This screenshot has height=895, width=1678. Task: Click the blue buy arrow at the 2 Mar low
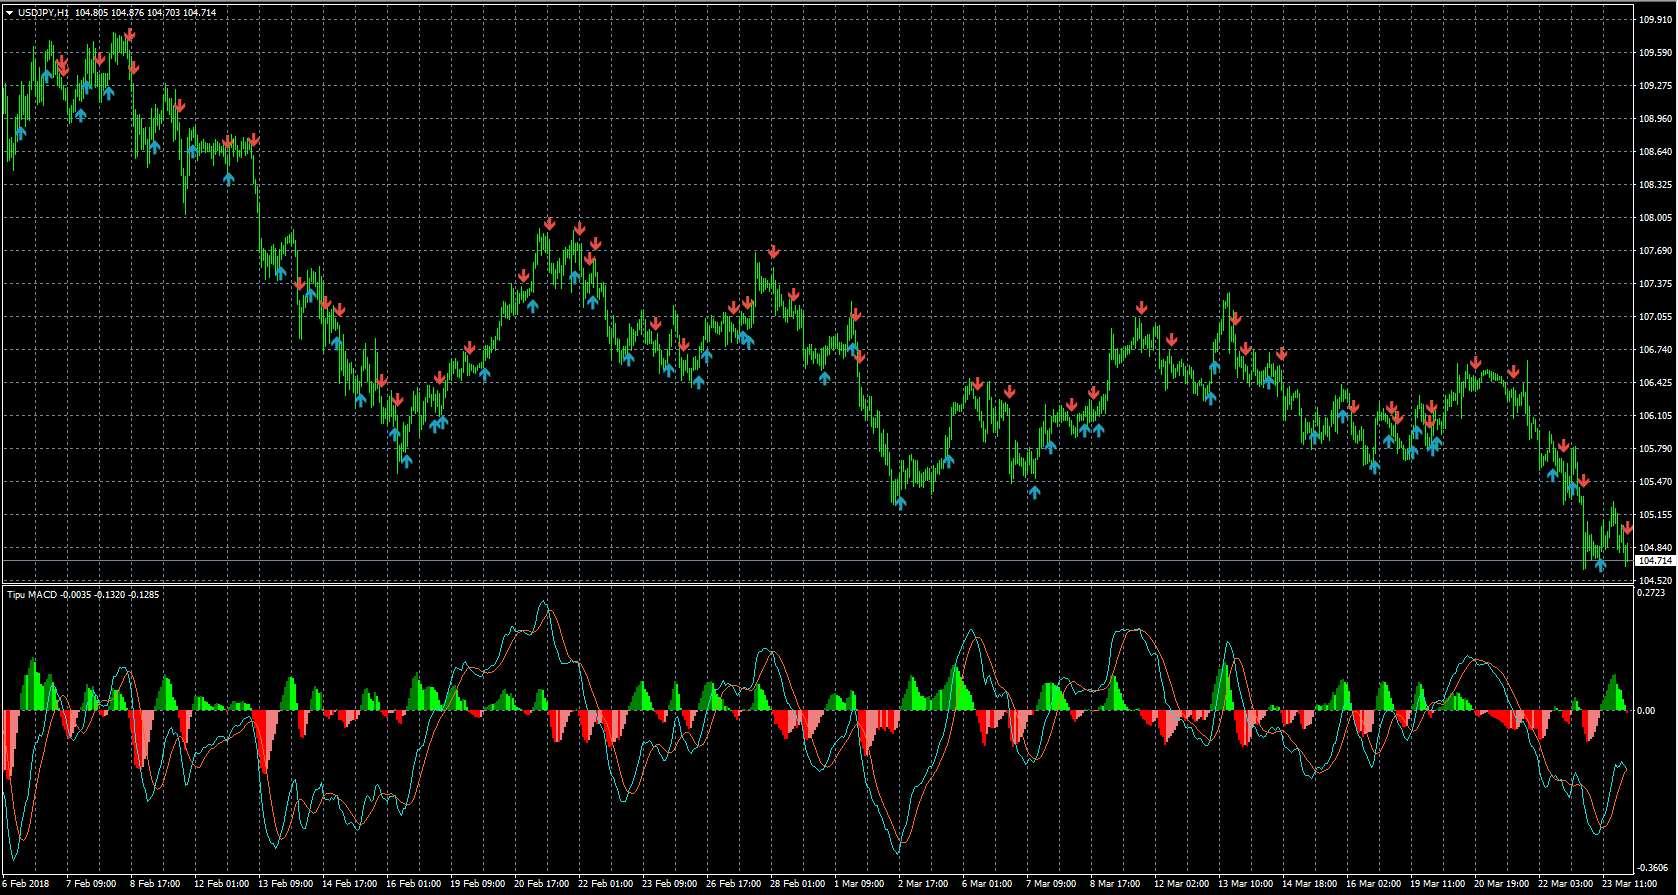900,503
